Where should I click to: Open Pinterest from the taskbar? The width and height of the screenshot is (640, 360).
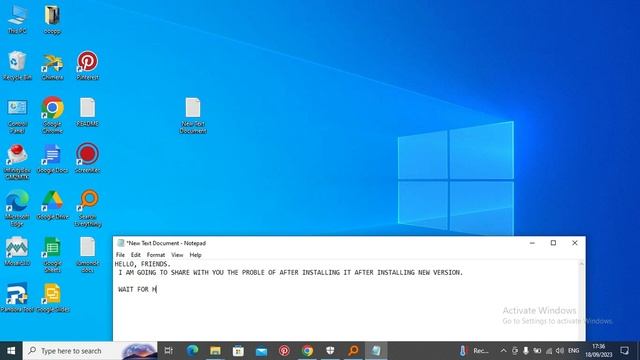284,351
